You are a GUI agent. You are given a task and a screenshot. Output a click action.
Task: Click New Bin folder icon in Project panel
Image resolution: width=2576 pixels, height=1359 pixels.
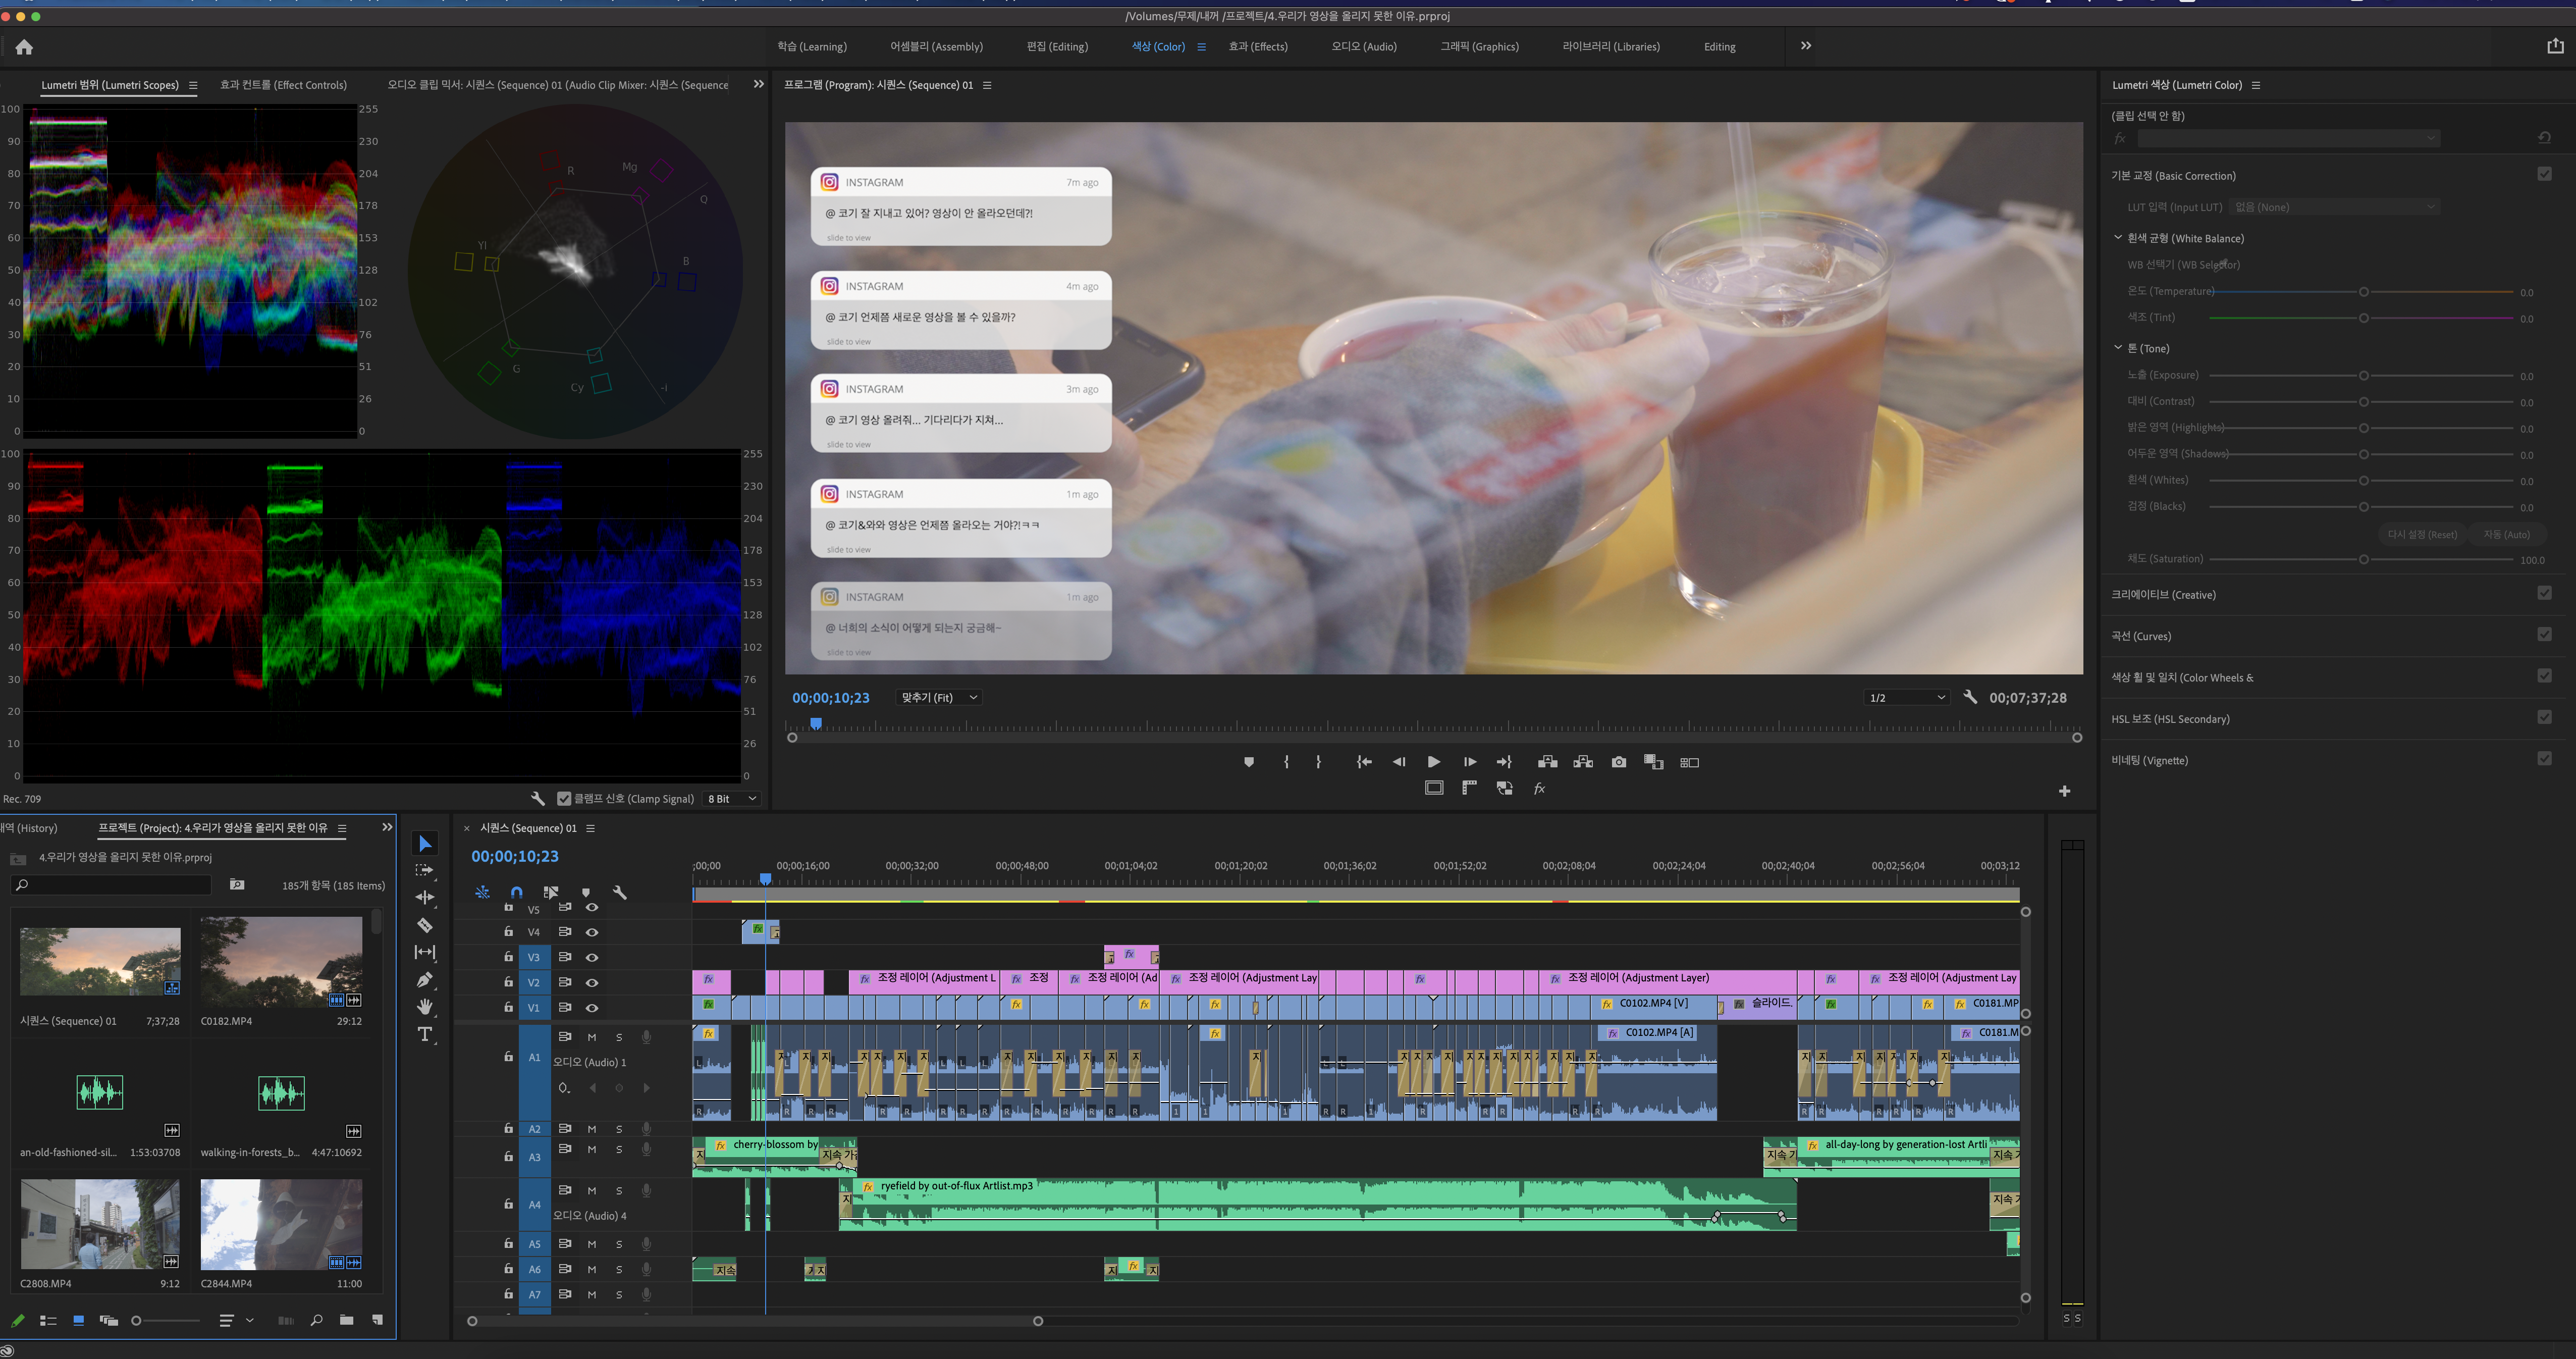tap(346, 1320)
